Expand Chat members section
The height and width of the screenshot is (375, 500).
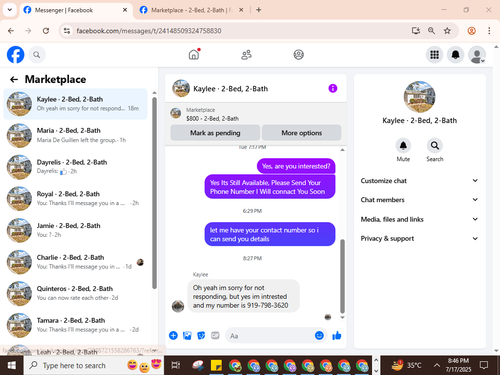419,200
